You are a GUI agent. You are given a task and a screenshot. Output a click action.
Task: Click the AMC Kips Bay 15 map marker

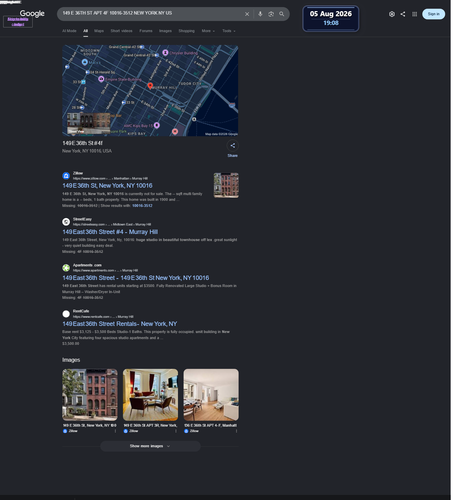click(x=157, y=125)
